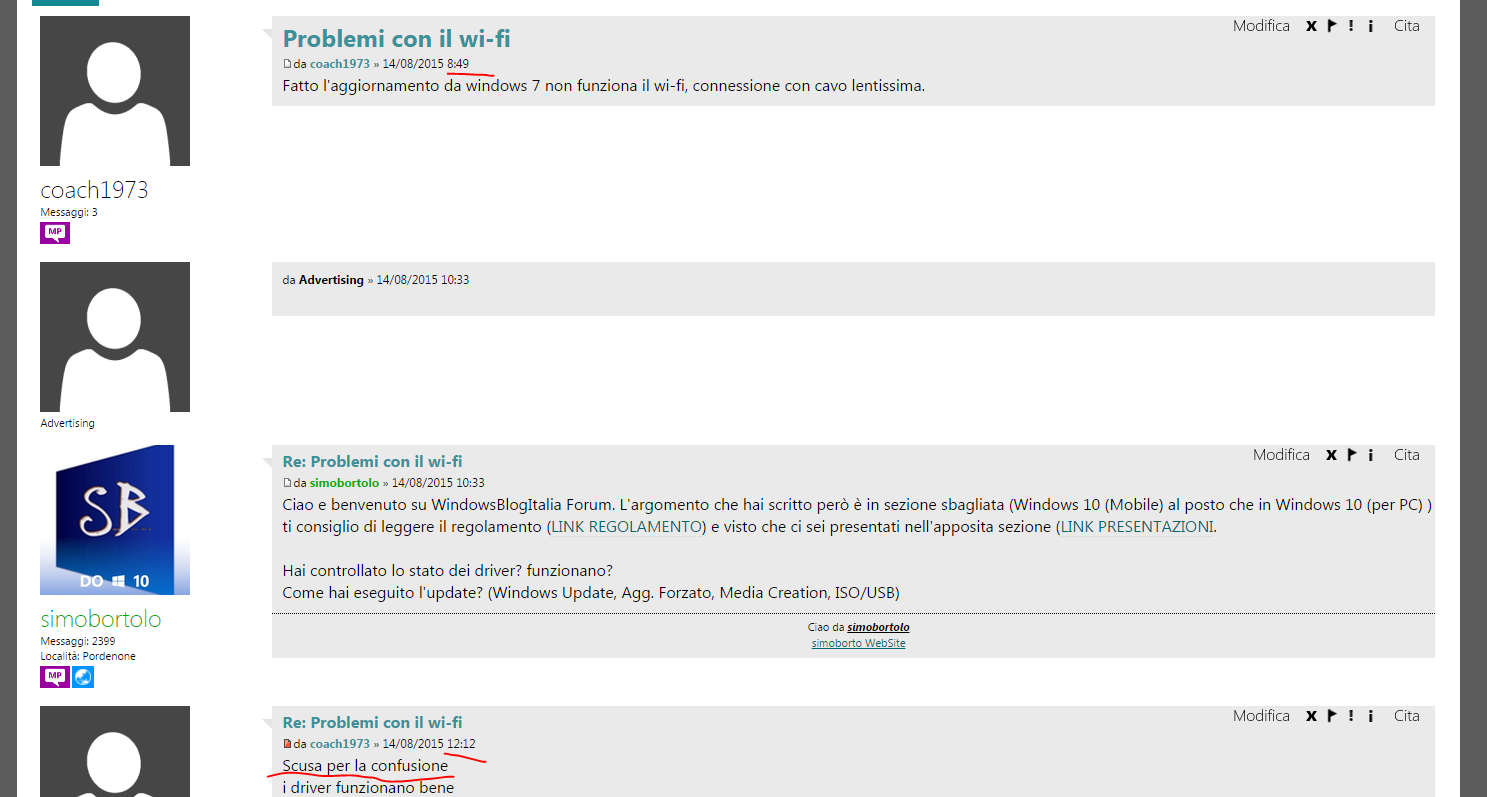
Task: Click timestamp '14/08/2015 12:12'
Action: (x=428, y=744)
